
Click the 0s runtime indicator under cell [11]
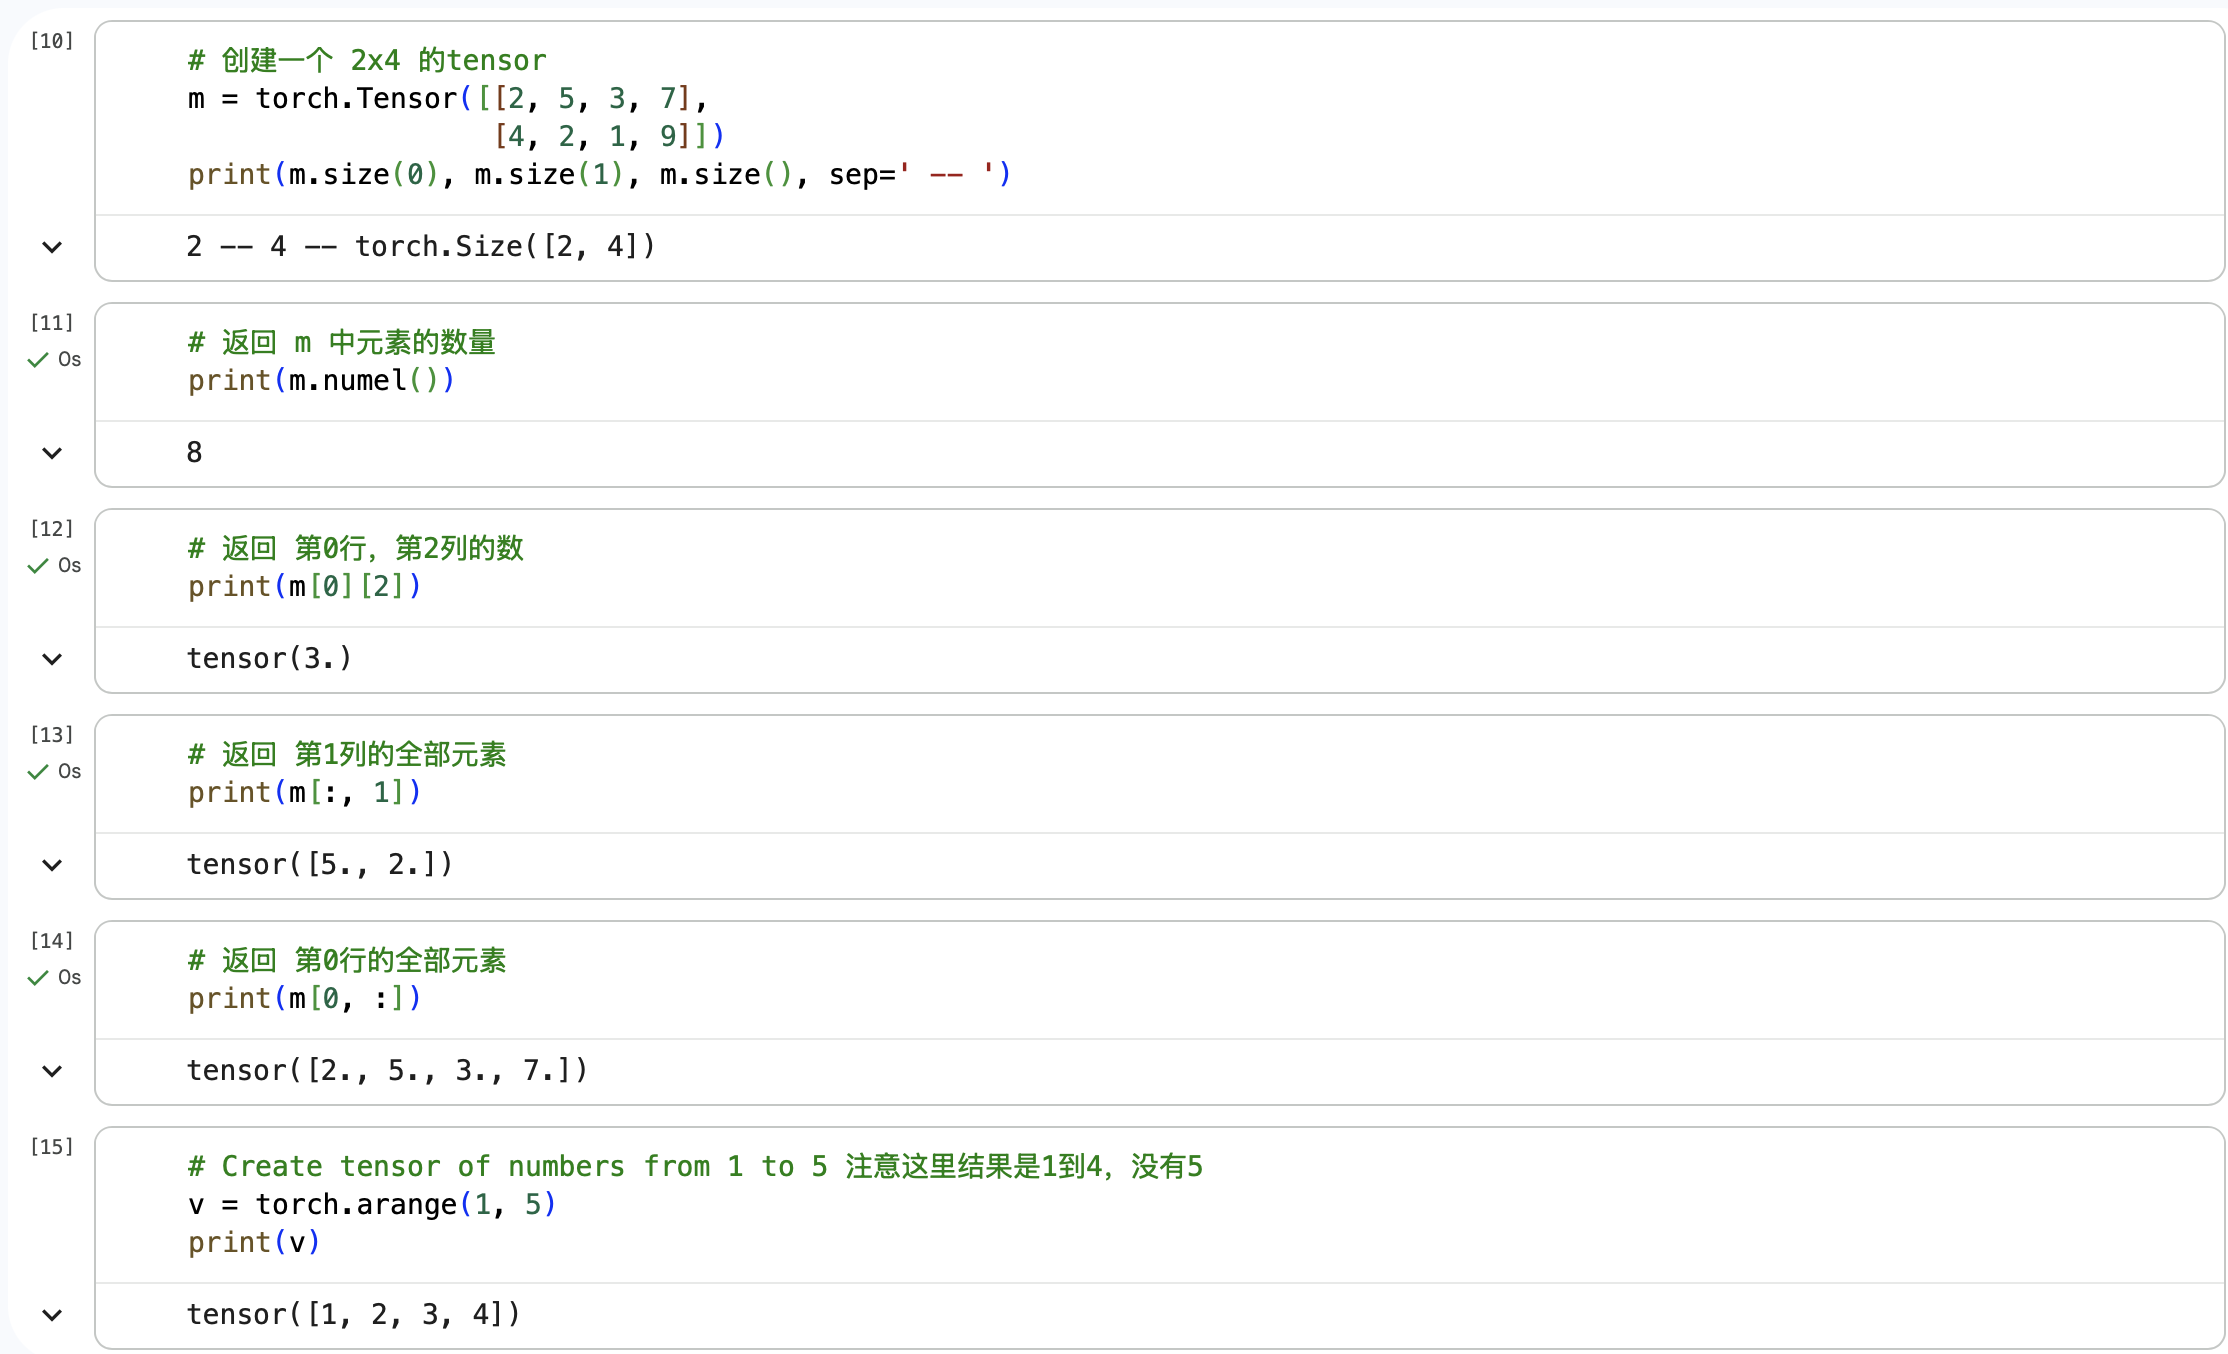(x=69, y=360)
